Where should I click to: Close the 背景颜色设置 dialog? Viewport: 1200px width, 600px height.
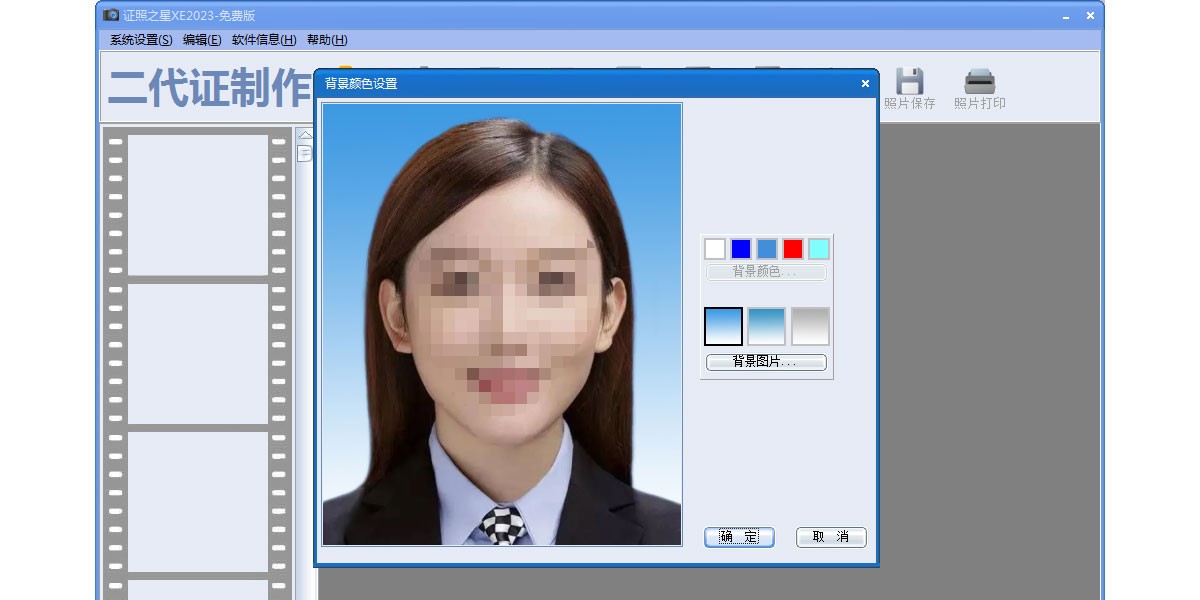coord(865,84)
